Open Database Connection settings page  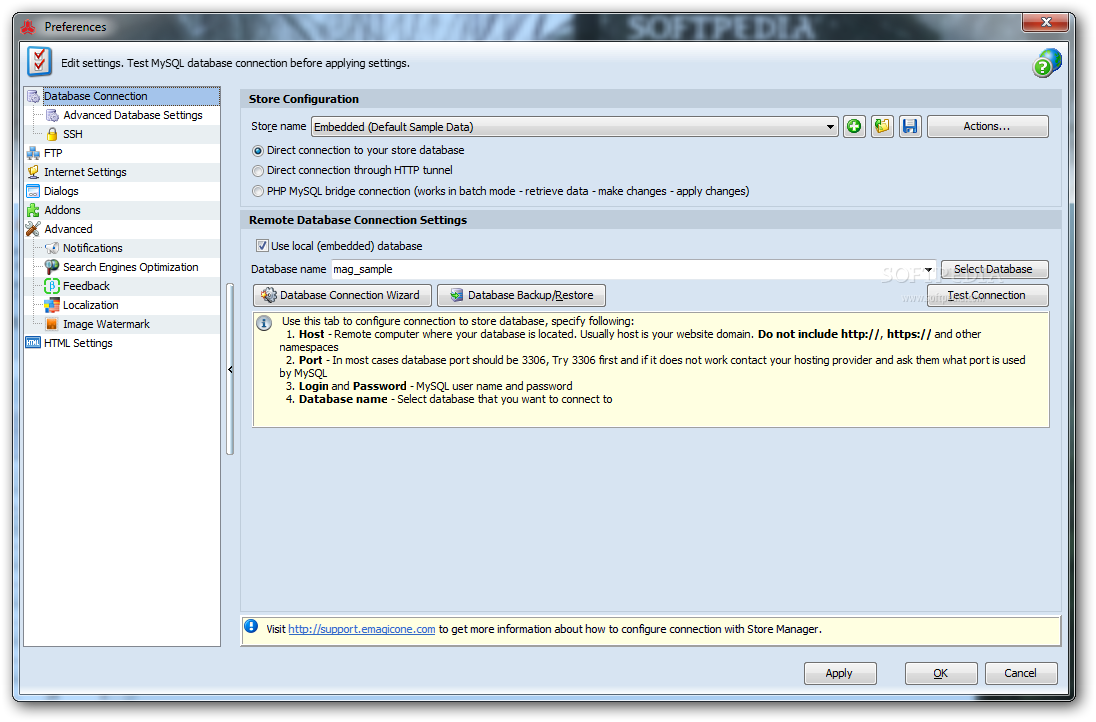[x=96, y=96]
